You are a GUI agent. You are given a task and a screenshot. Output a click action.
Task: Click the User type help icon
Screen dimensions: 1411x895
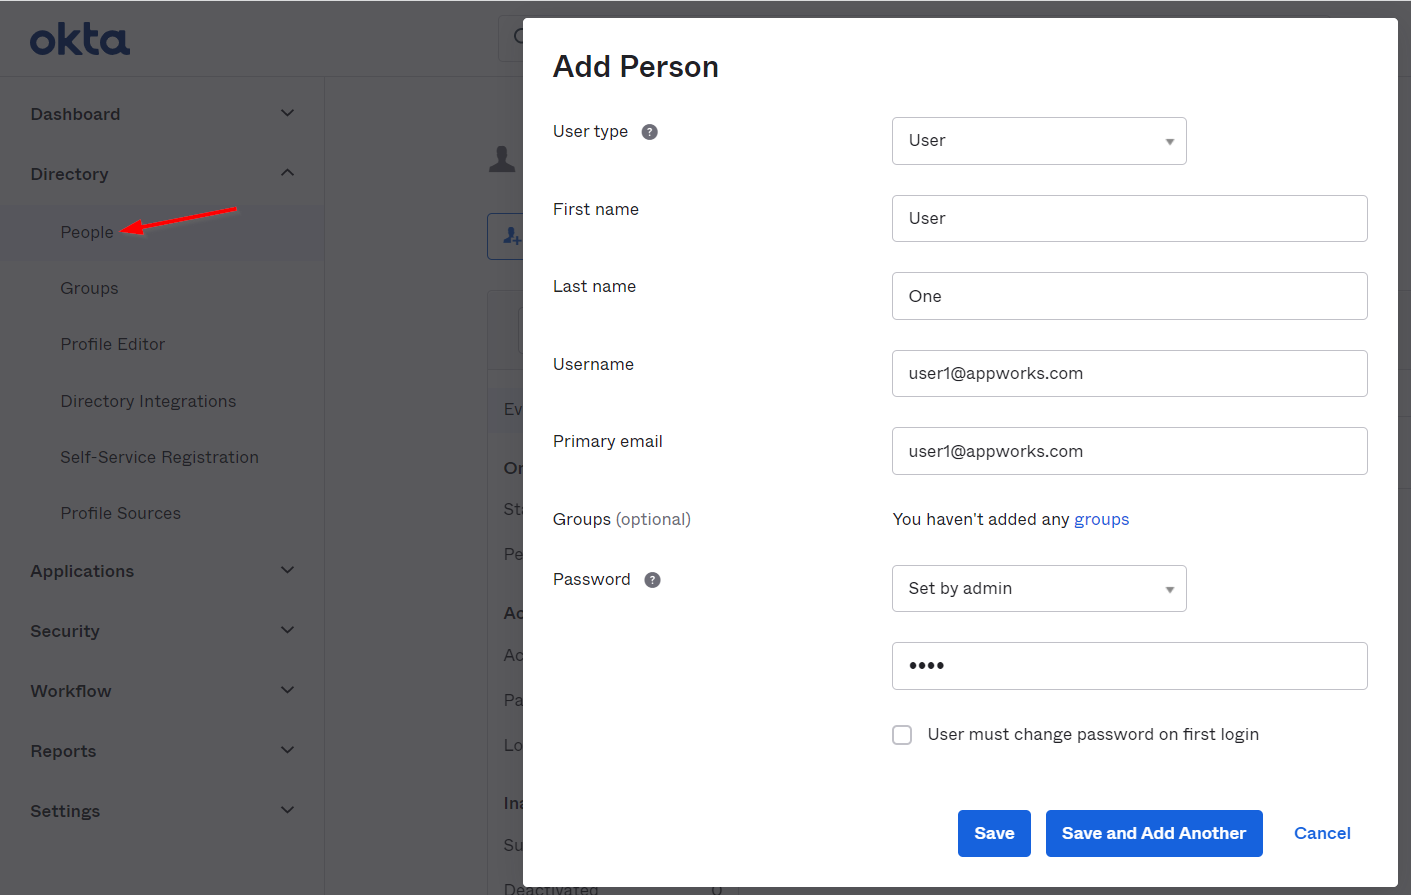tap(650, 132)
